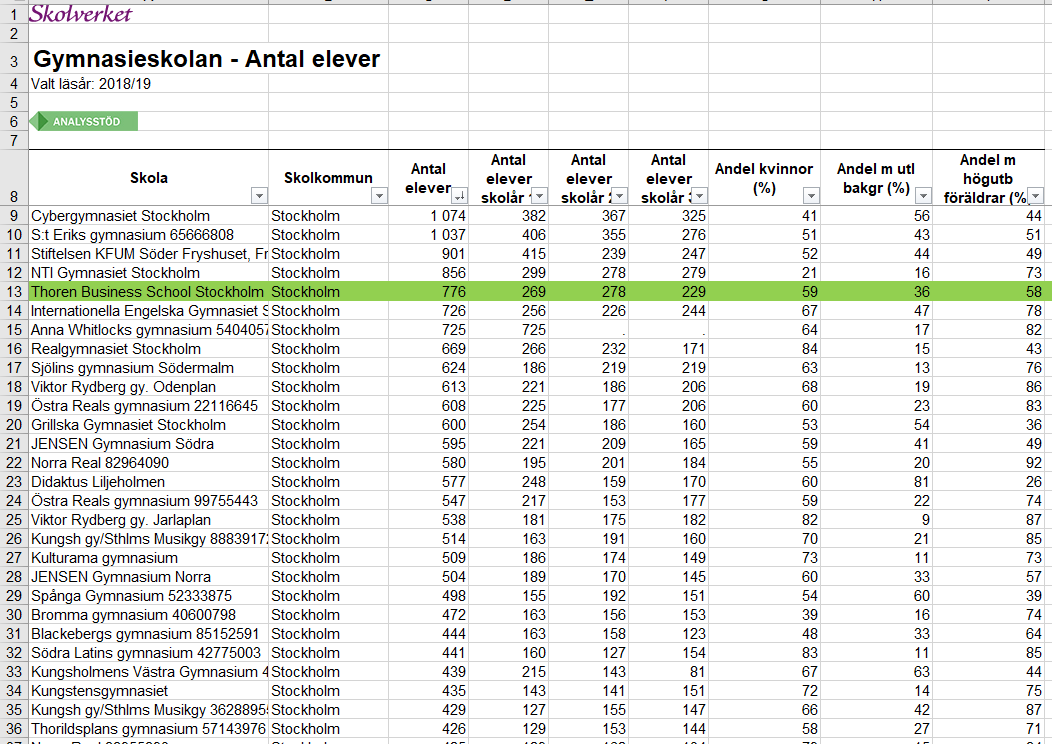Select Didaktus Liljeholmen utl bakgr value 81

point(876,482)
